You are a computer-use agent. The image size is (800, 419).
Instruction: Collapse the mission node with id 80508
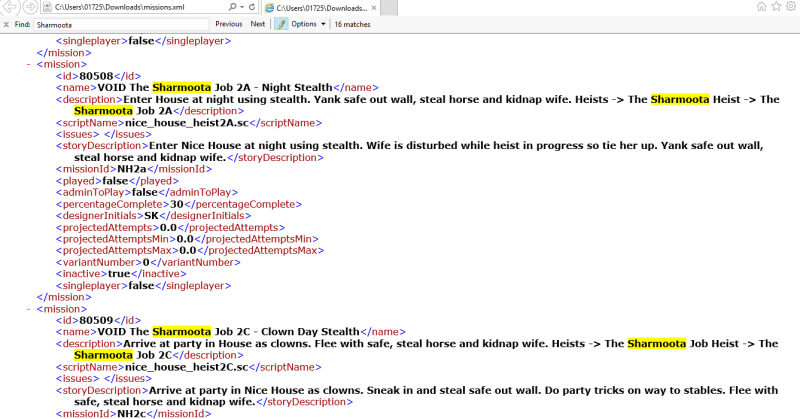coord(26,64)
